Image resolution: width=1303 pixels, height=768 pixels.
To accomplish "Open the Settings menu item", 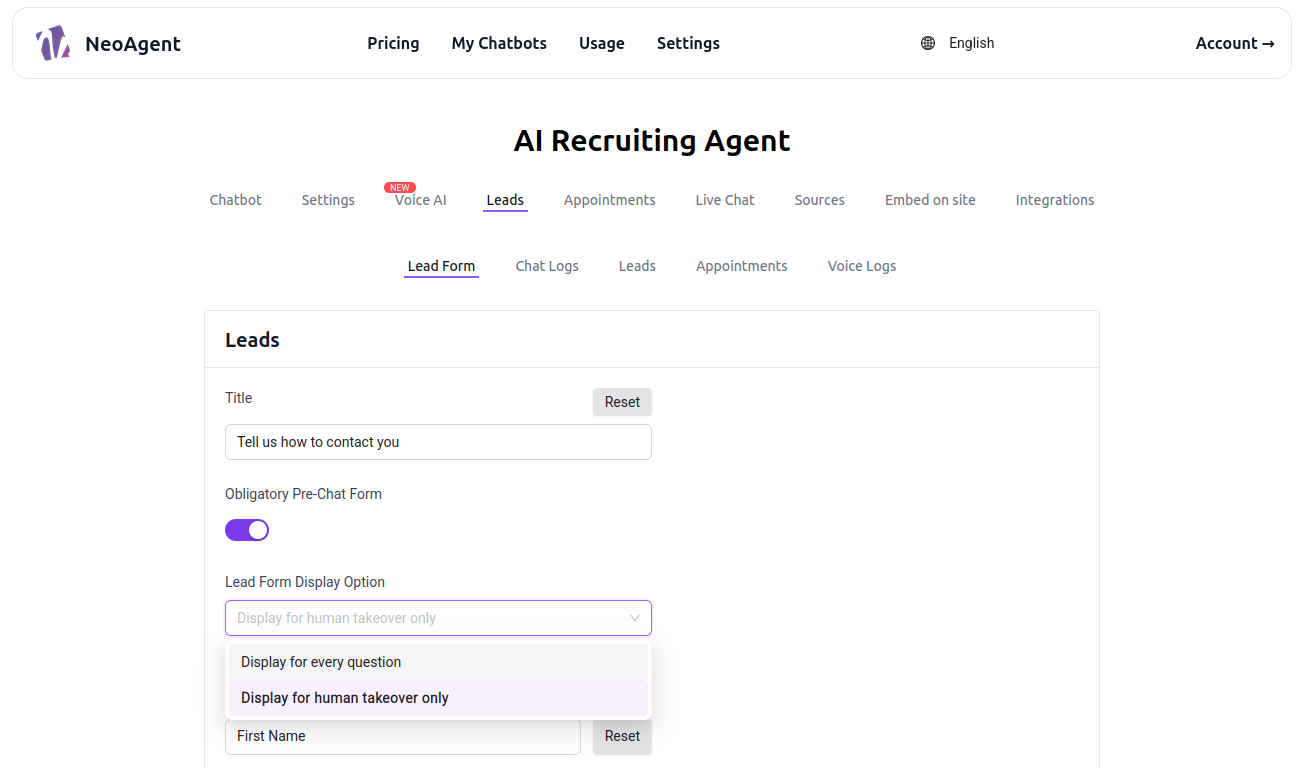I will pos(688,43).
